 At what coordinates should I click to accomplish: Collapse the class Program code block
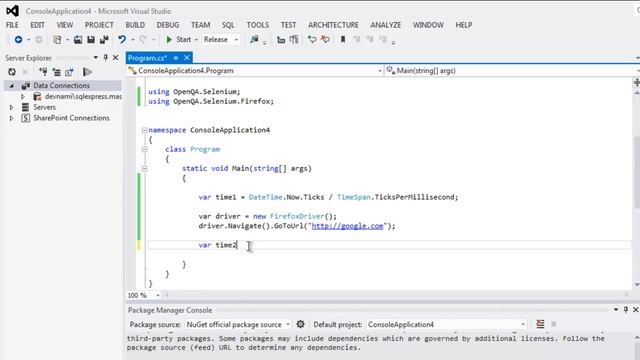144,149
